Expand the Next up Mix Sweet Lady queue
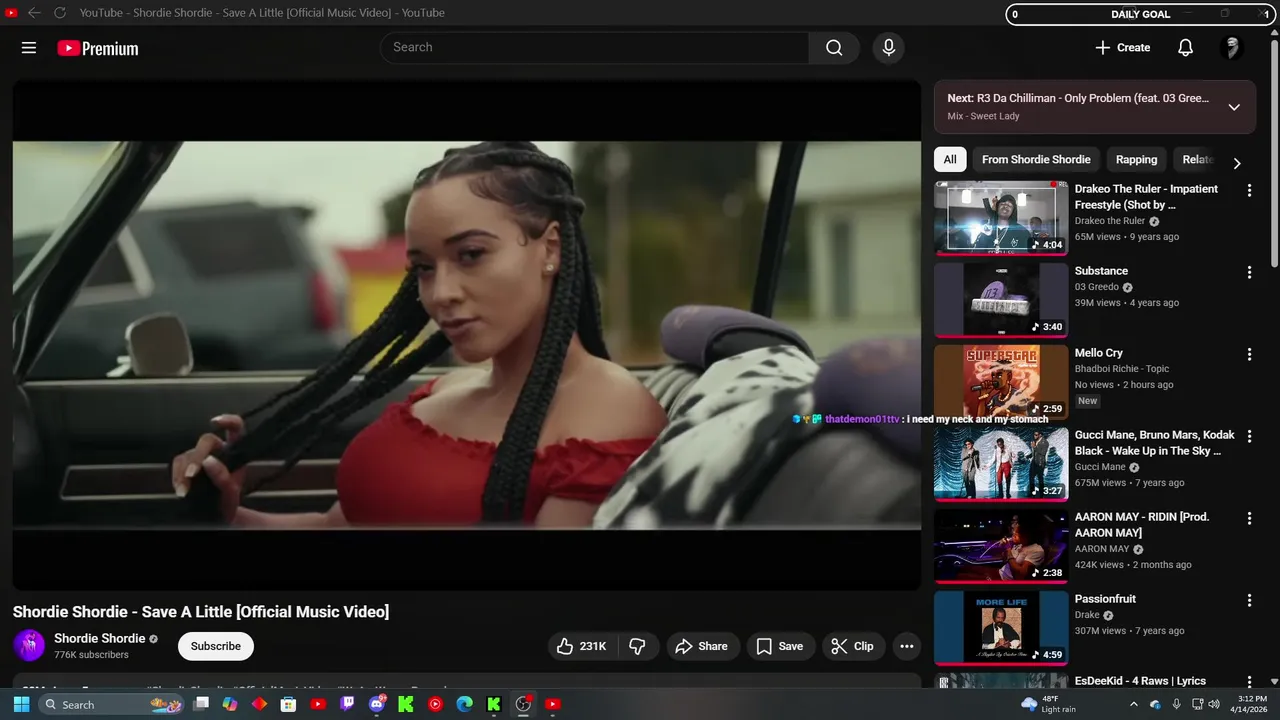The width and height of the screenshot is (1280, 720). click(x=1234, y=107)
